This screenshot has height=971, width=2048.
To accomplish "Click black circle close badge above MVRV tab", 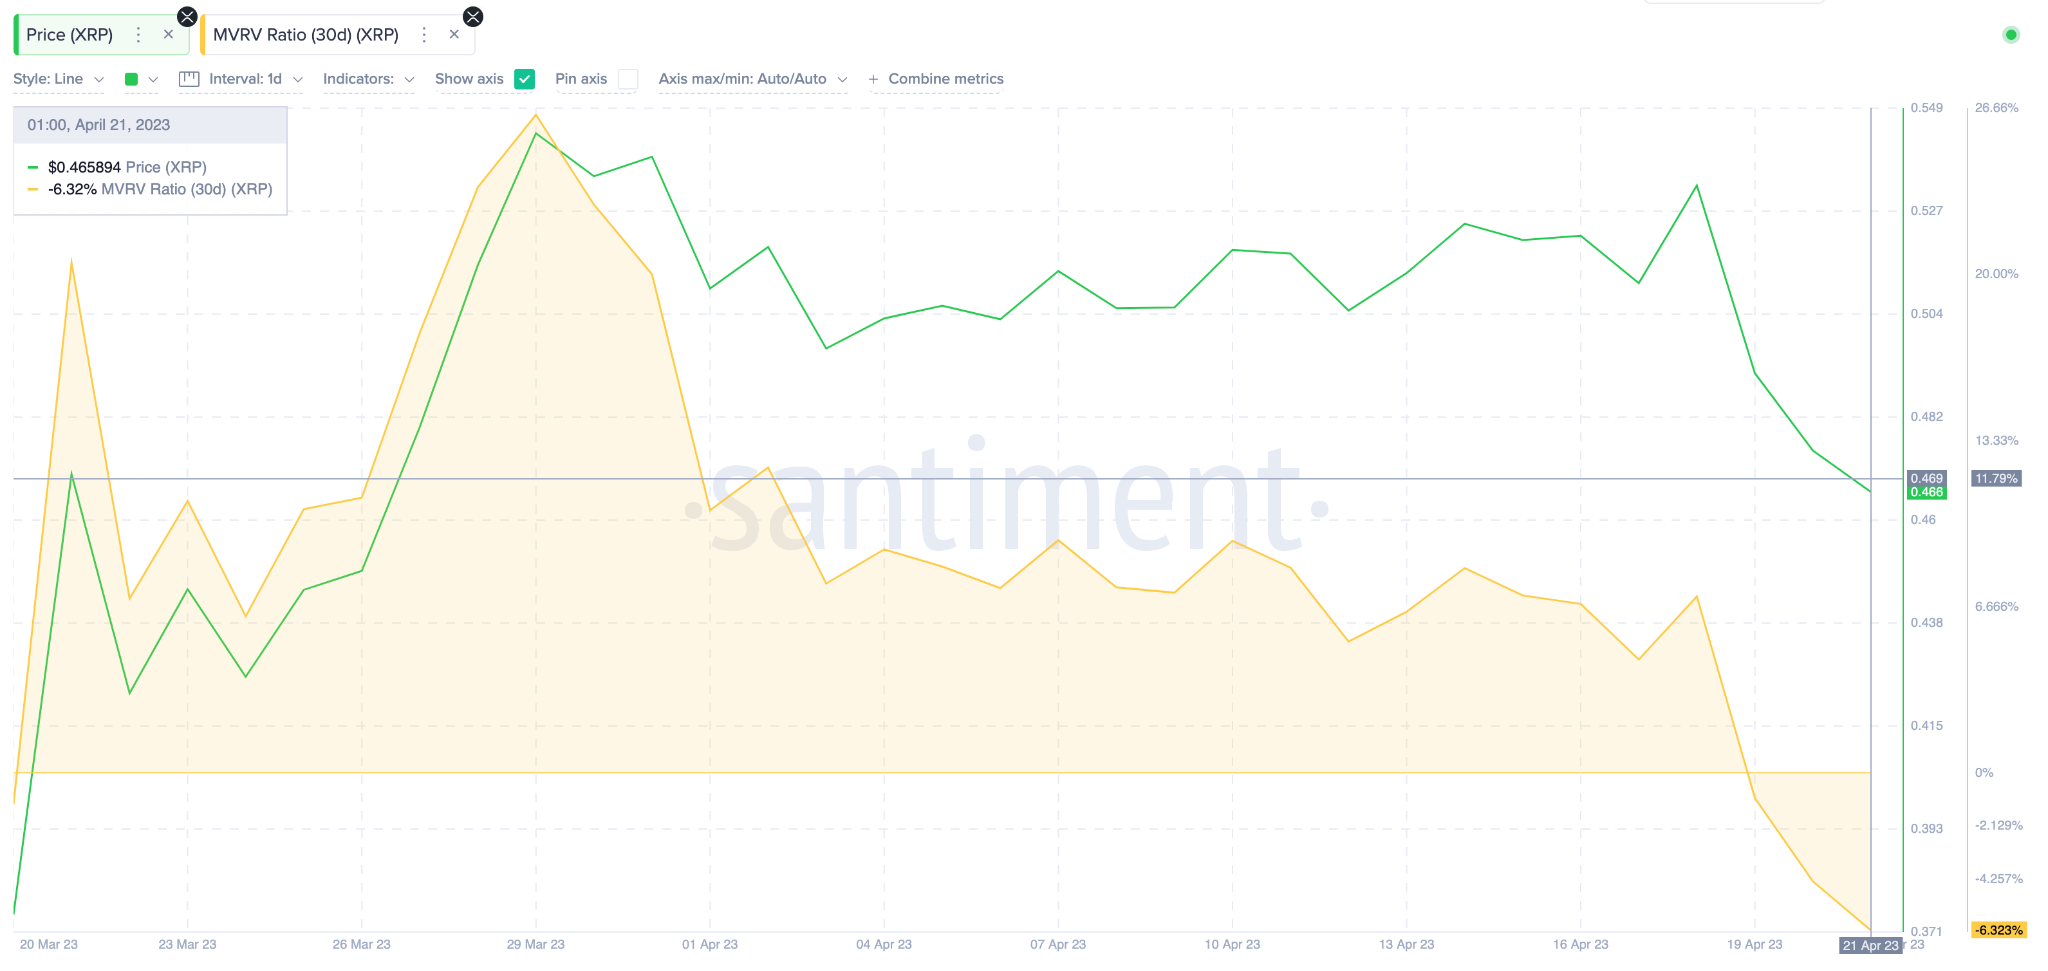I will pos(473,16).
